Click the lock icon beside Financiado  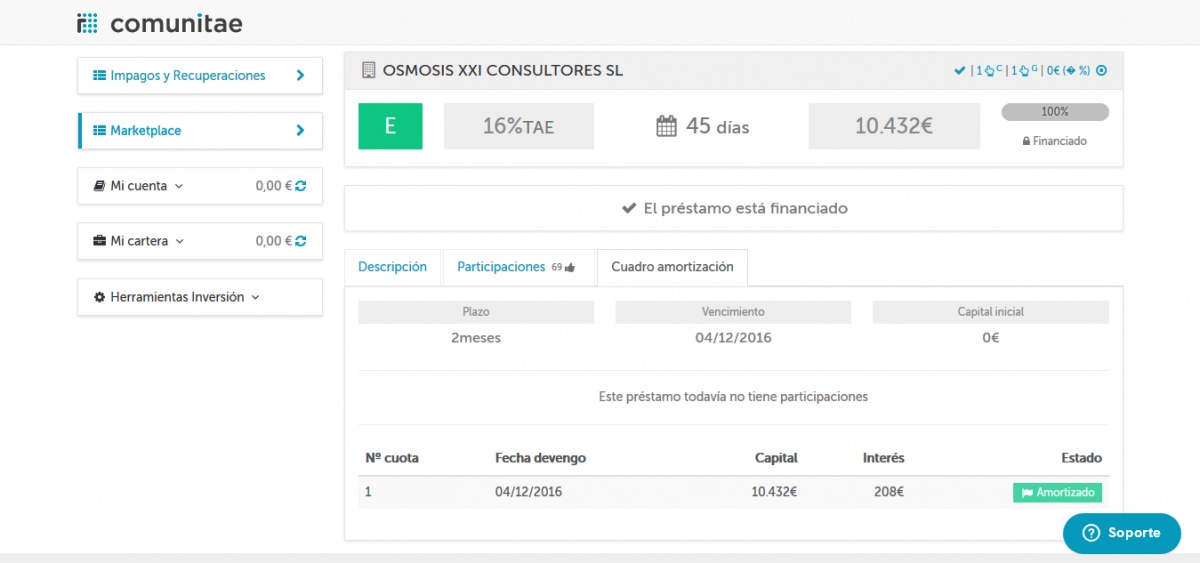pos(1026,142)
